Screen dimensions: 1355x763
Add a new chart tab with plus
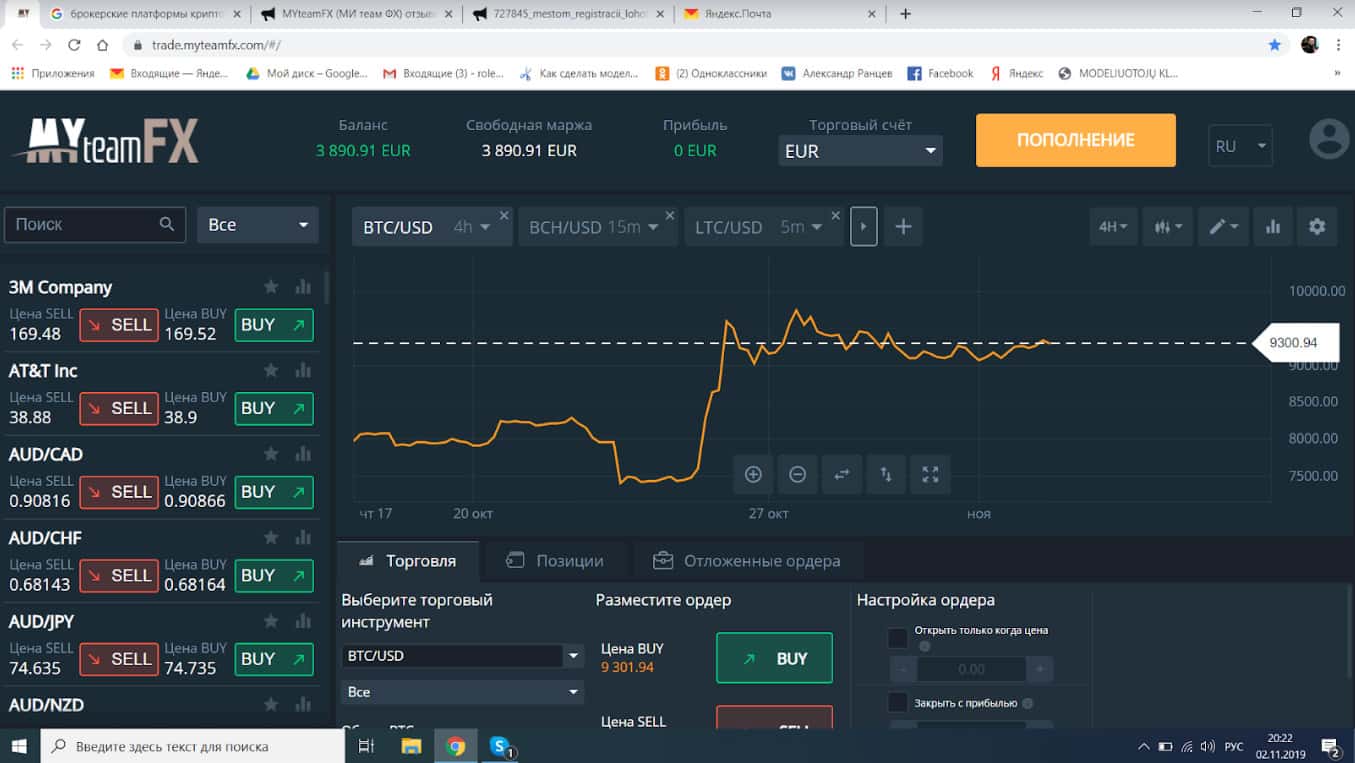pos(903,227)
